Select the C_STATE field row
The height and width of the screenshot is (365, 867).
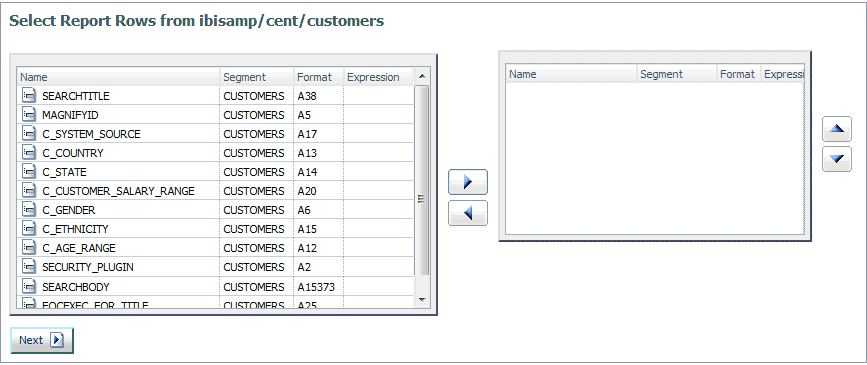coord(216,172)
